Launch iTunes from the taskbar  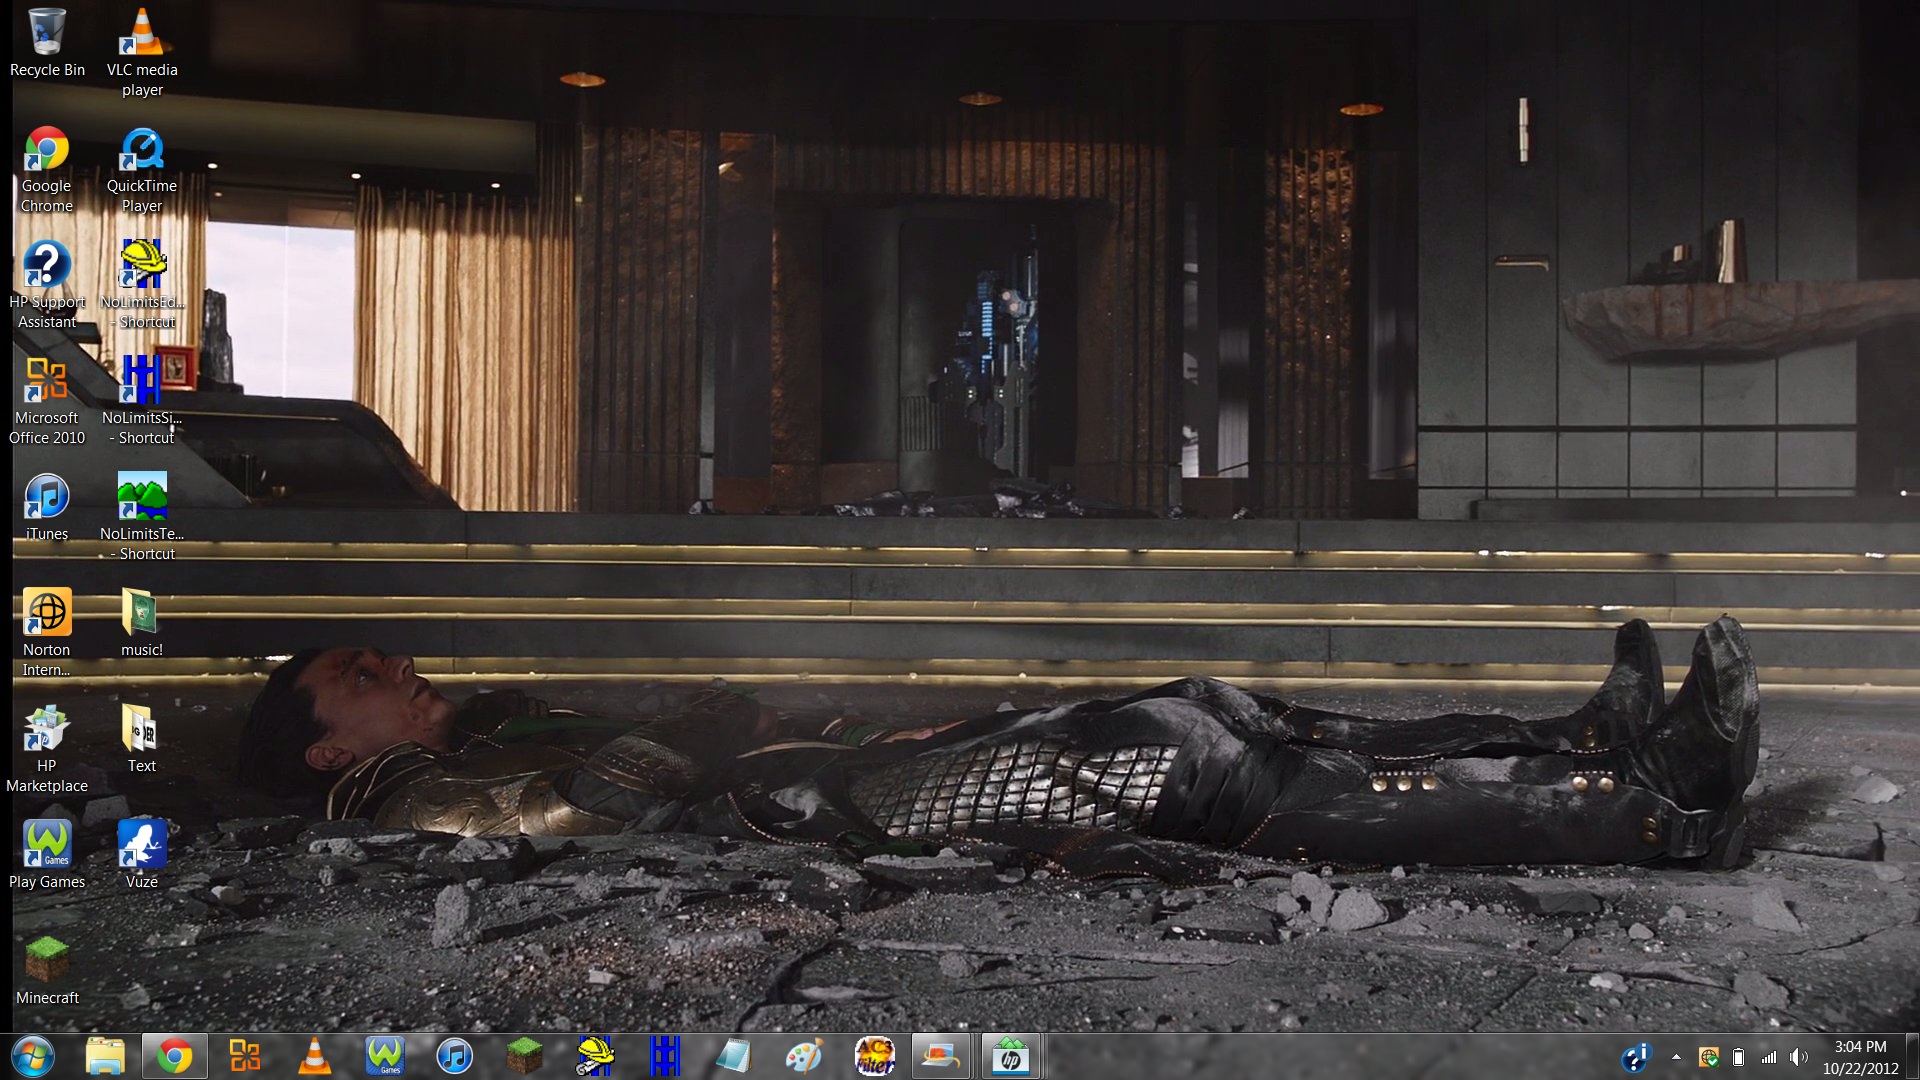point(455,1056)
